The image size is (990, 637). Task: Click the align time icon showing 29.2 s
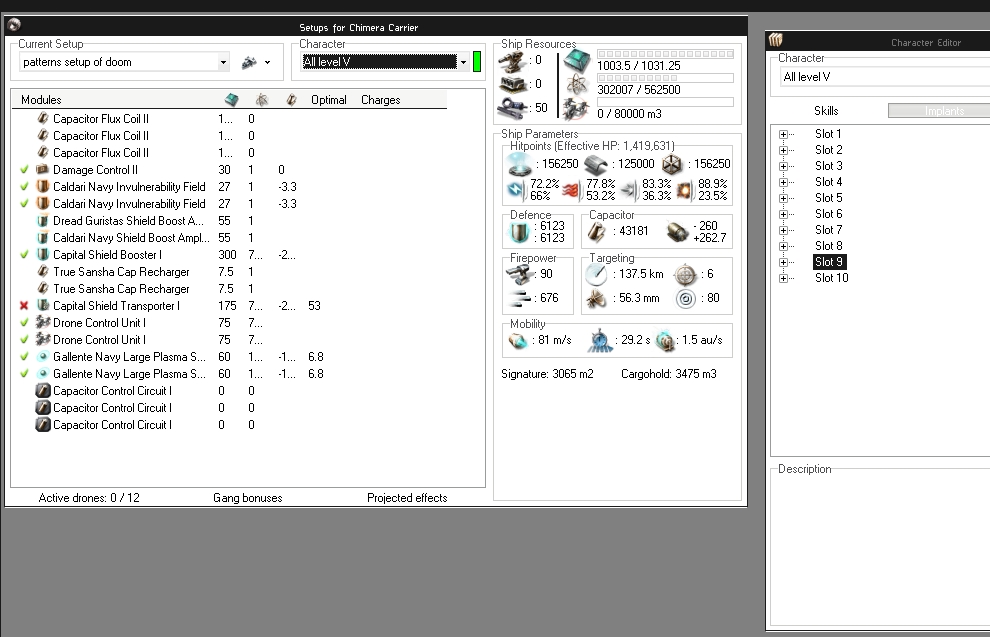pyautogui.click(x=600, y=341)
